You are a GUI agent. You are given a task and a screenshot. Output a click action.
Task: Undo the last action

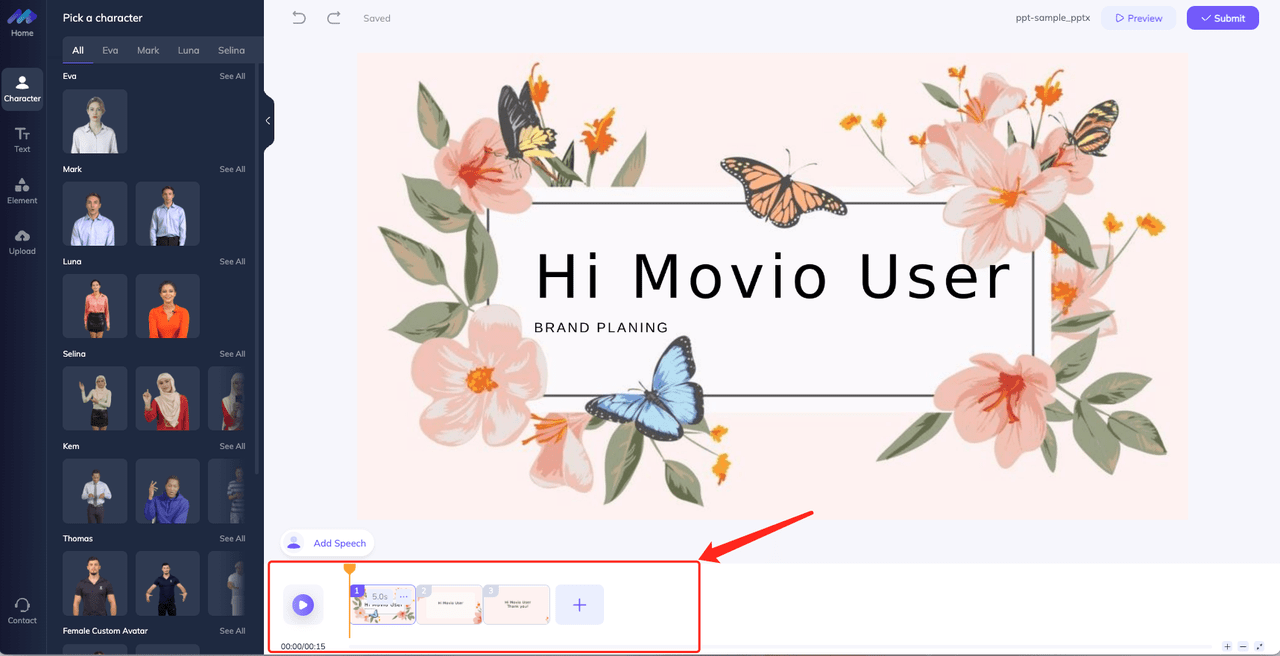coord(299,18)
